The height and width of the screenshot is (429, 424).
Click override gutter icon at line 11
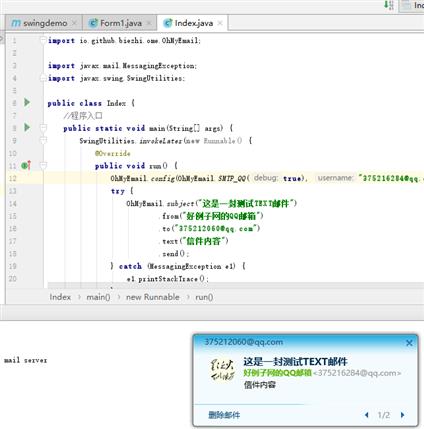(26, 165)
